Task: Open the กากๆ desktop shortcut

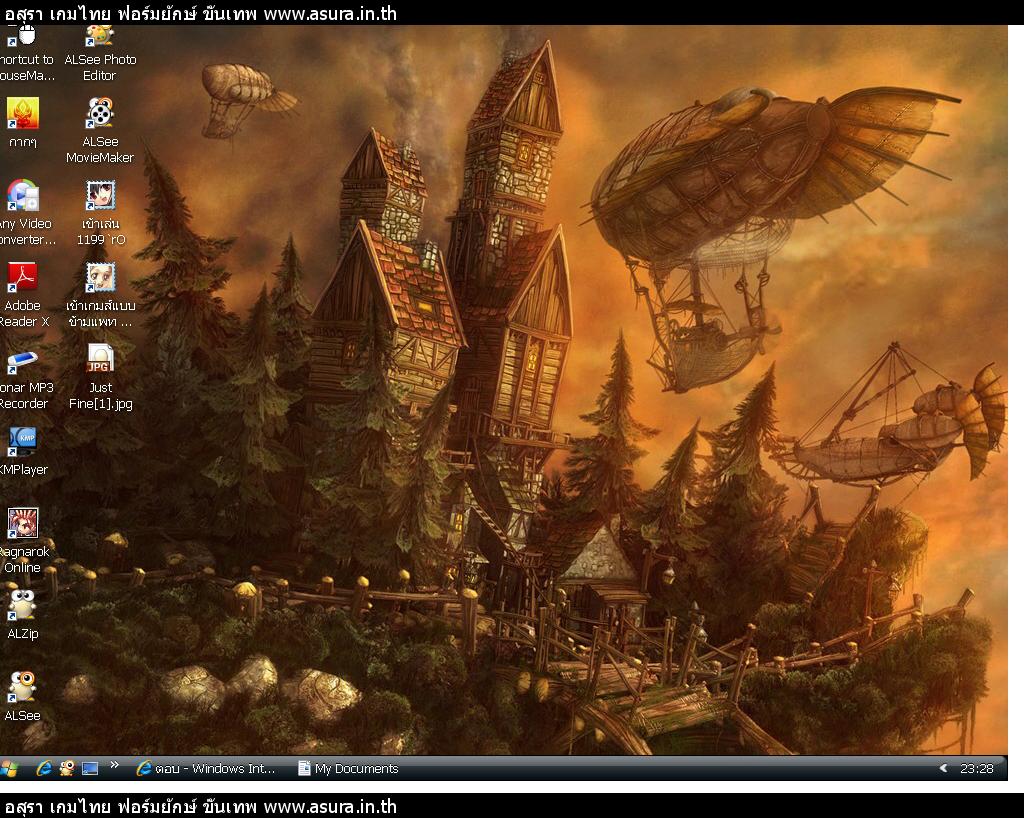Action: point(23,122)
